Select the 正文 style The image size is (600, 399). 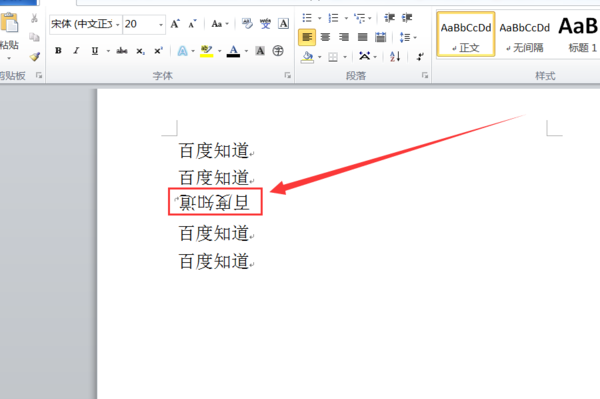466,34
